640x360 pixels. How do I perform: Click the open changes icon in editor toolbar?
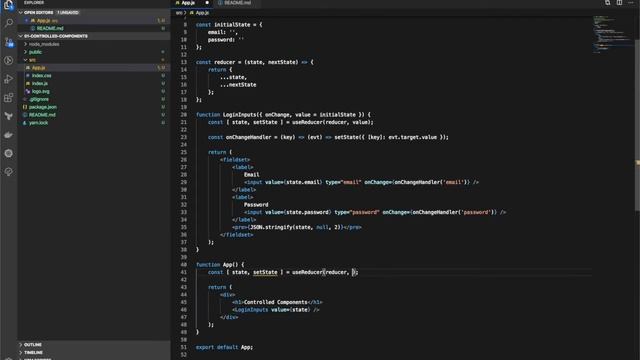click(607, 3)
